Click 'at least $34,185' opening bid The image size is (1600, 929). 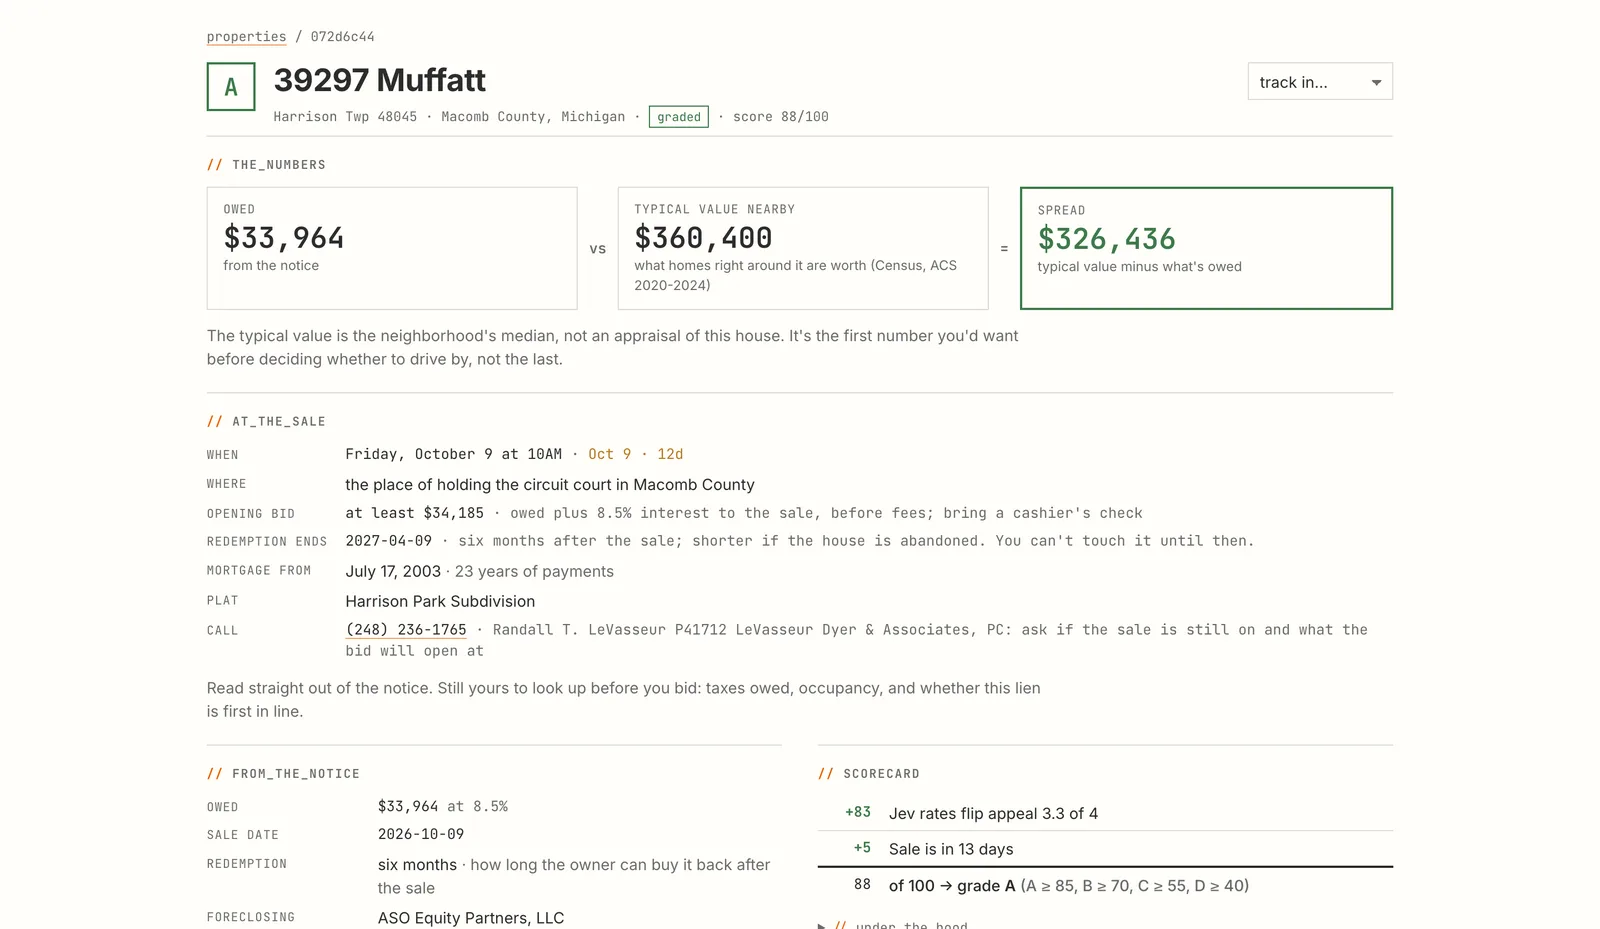[415, 513]
